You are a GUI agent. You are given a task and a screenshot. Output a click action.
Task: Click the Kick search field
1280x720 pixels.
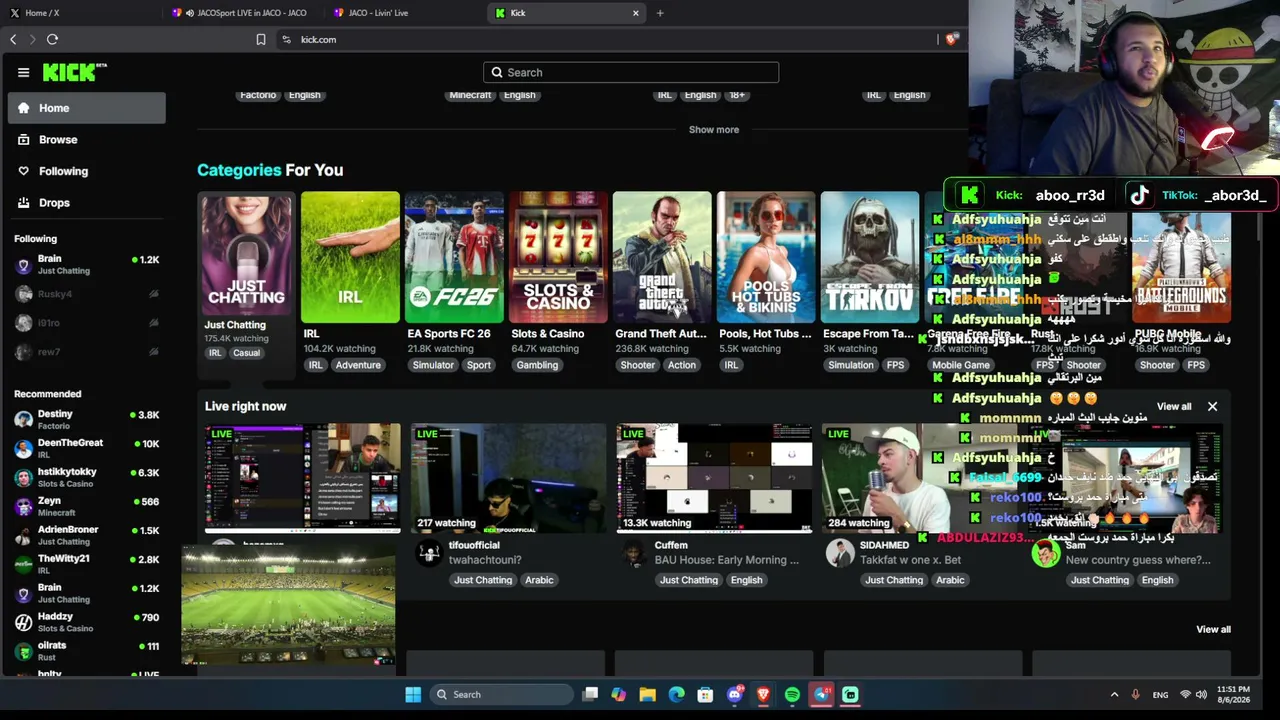631,72
